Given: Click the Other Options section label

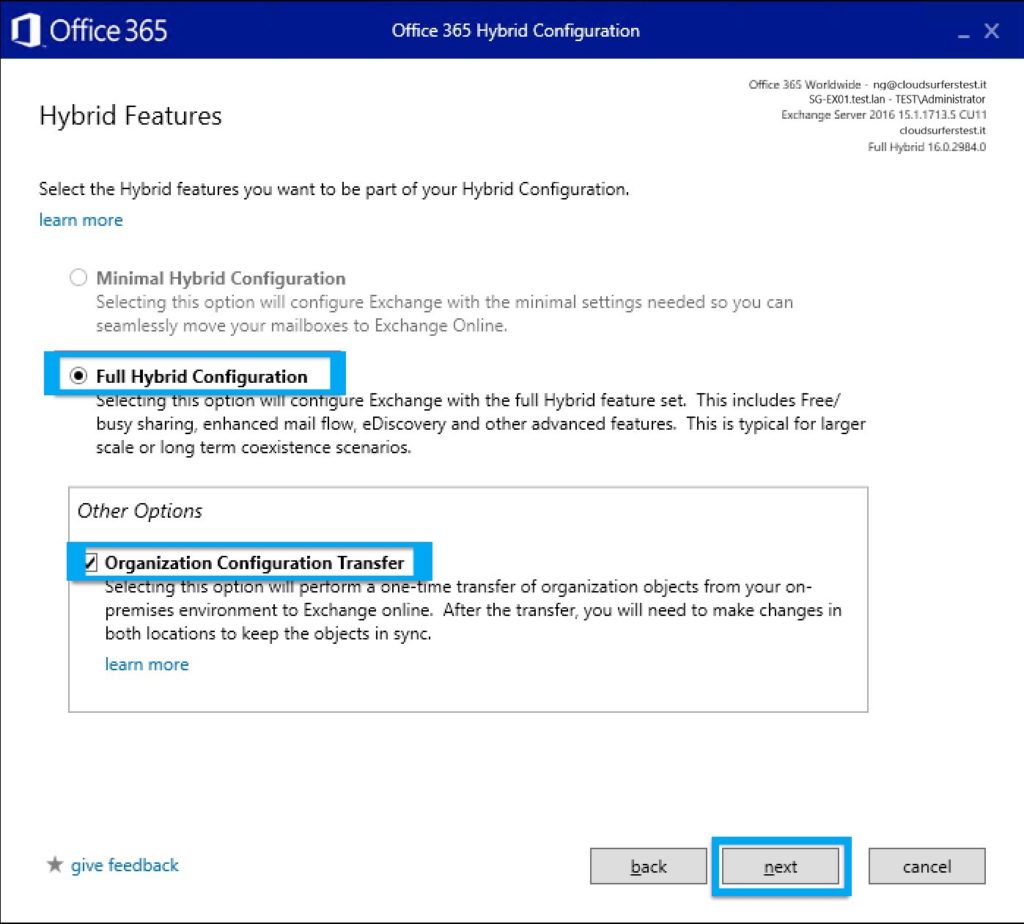Looking at the screenshot, I should point(140,511).
